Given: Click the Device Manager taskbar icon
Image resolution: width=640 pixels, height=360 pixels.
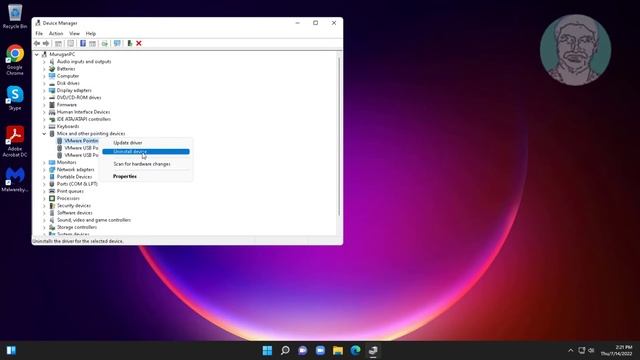Looking at the screenshot, I should tap(373, 350).
